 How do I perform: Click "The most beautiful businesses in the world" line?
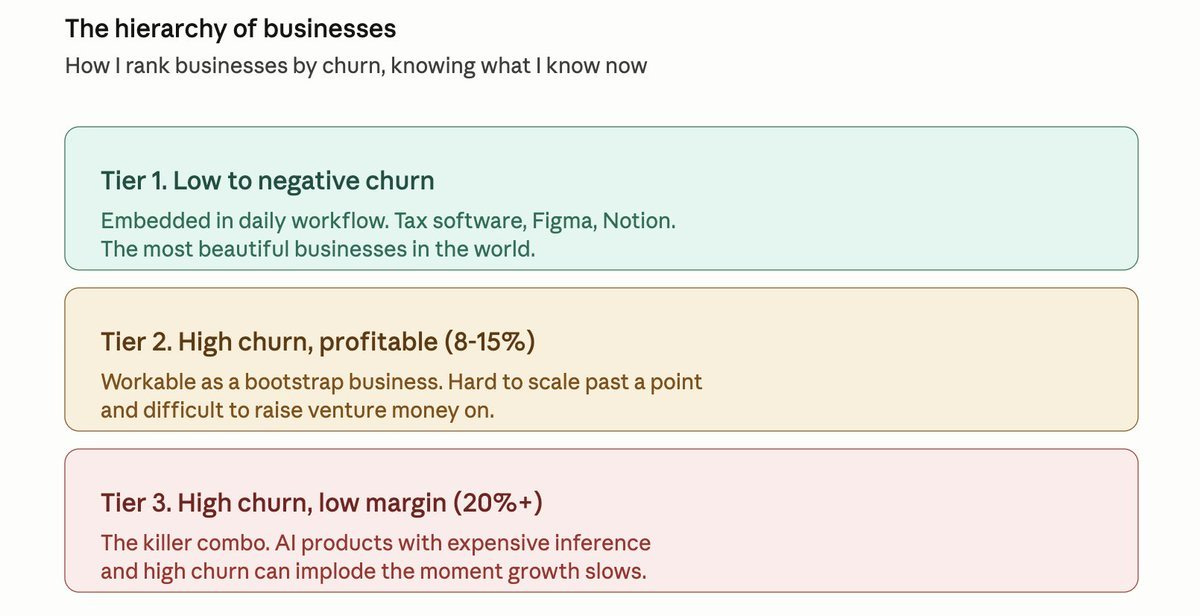318,249
